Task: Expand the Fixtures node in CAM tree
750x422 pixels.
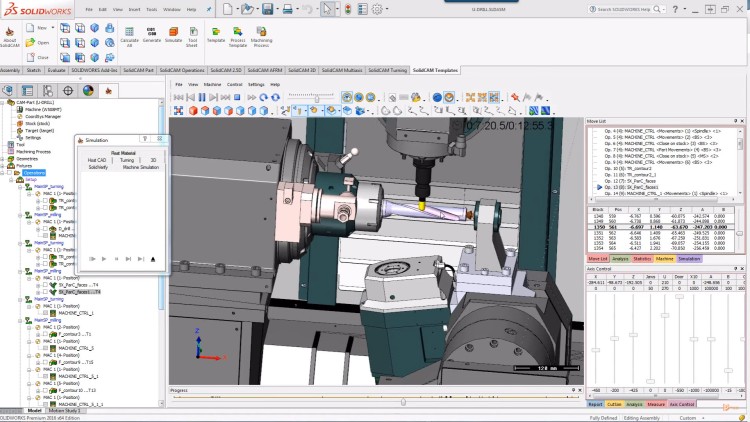Action: 2,166
